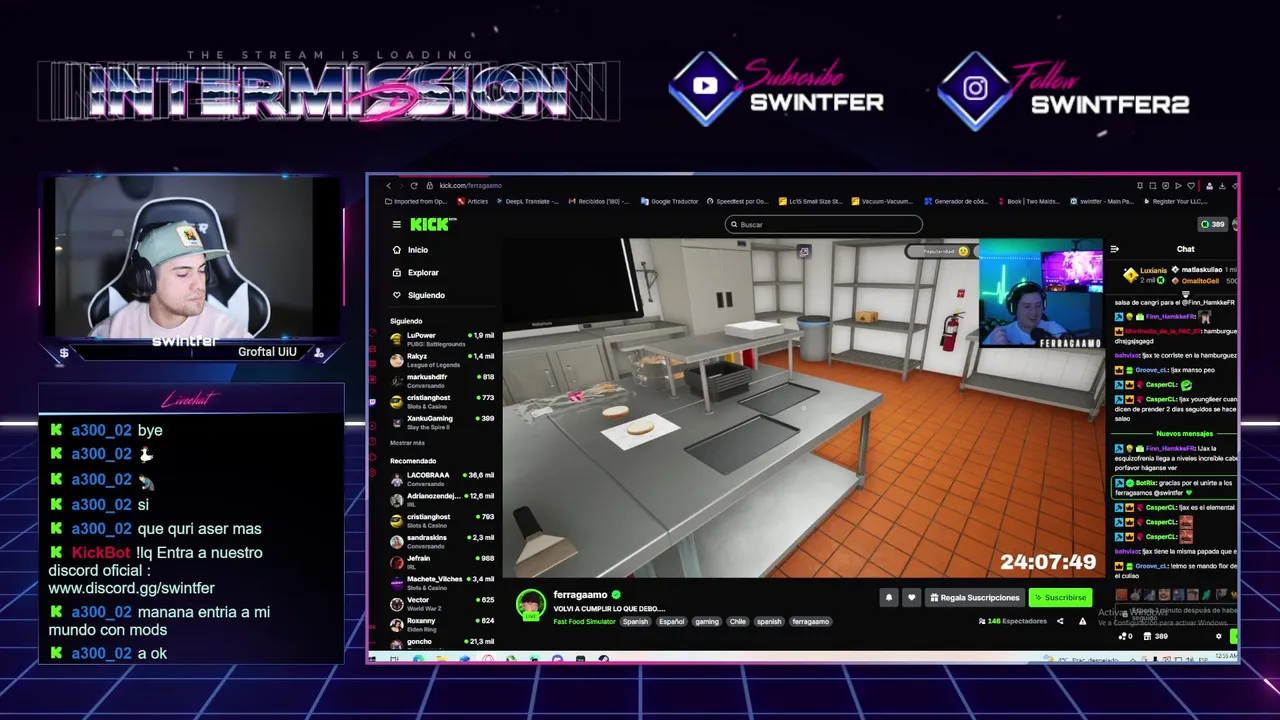
Task: Open Machete_Vilches recommended channel
Action: point(442,582)
